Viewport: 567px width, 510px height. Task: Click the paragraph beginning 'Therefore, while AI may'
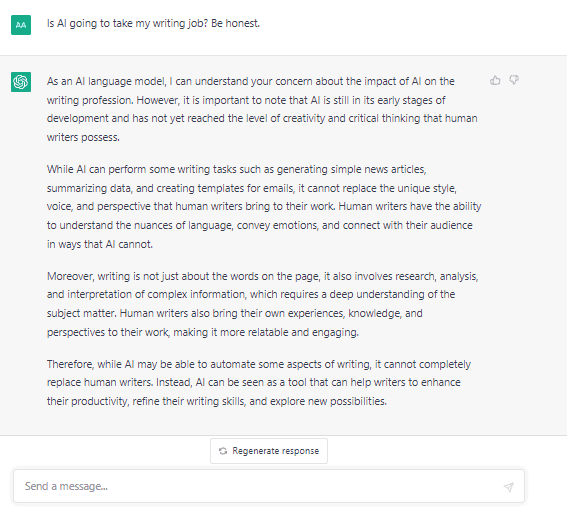click(x=259, y=382)
